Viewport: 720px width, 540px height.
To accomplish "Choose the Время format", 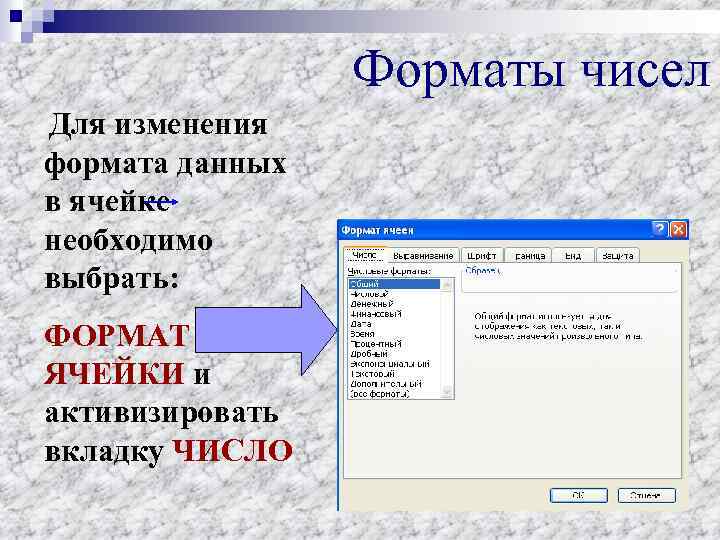I will (394, 334).
